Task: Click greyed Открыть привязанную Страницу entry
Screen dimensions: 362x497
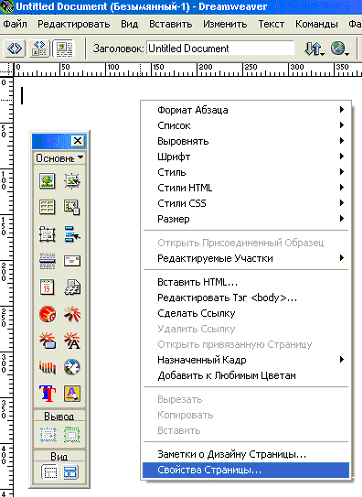Action: (246, 344)
